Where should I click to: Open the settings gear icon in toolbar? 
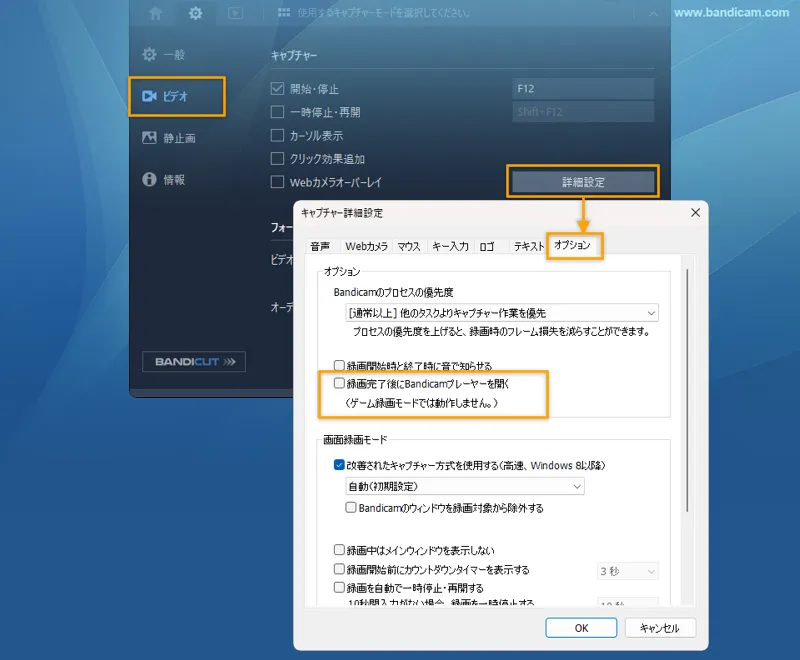click(195, 13)
